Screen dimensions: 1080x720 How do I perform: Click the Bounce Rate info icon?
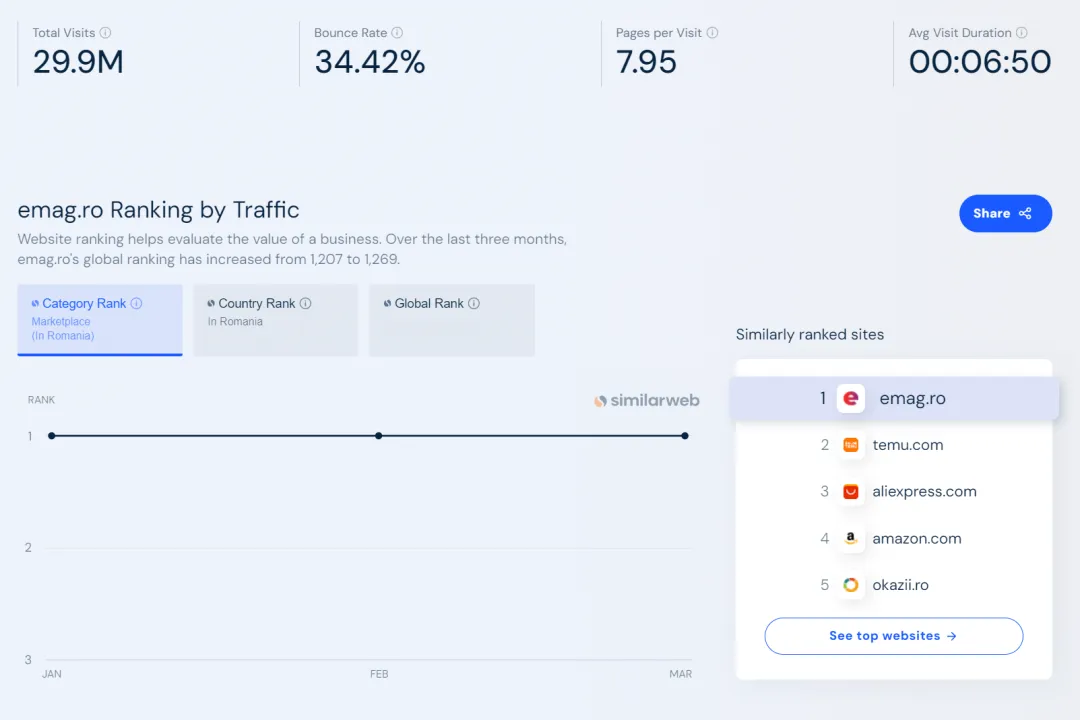pos(397,32)
